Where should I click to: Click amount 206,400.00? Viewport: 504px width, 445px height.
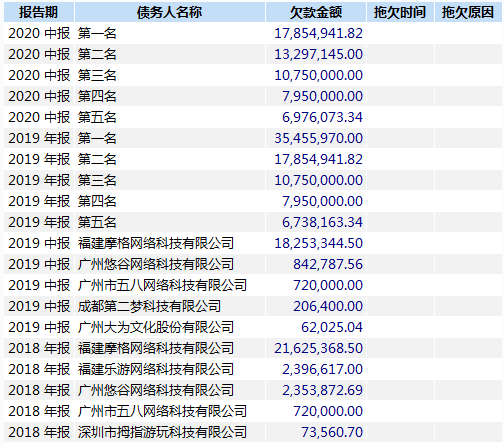click(x=328, y=306)
